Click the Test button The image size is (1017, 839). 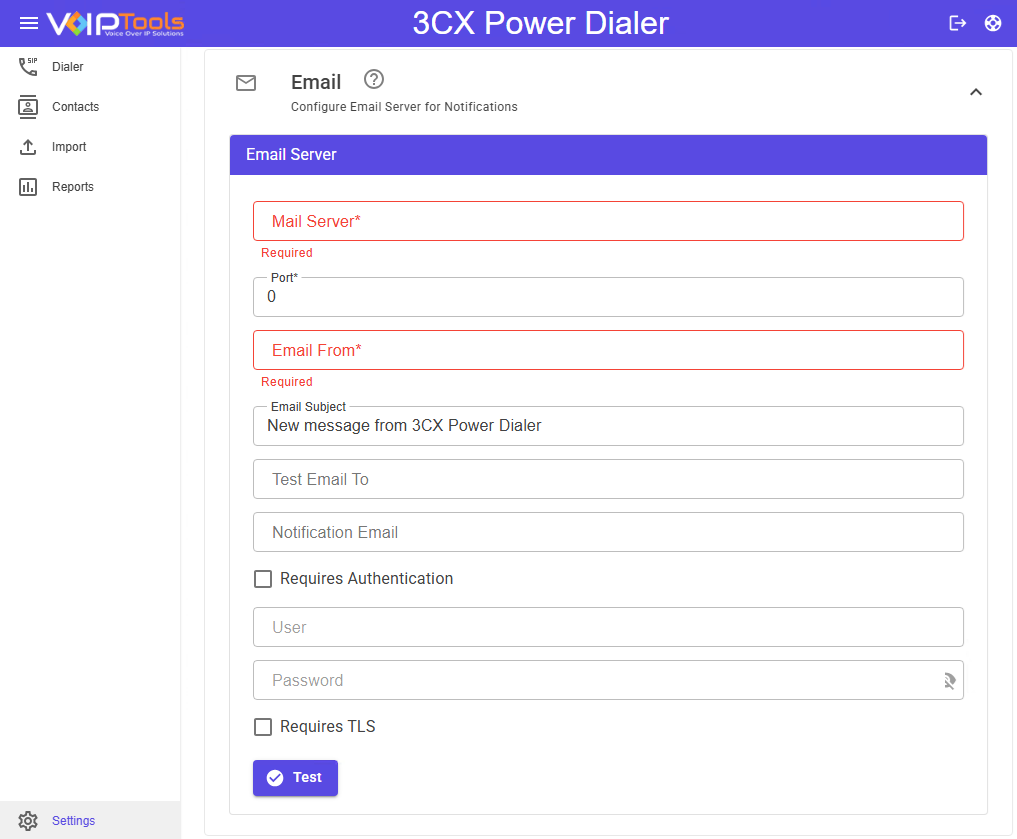(295, 778)
